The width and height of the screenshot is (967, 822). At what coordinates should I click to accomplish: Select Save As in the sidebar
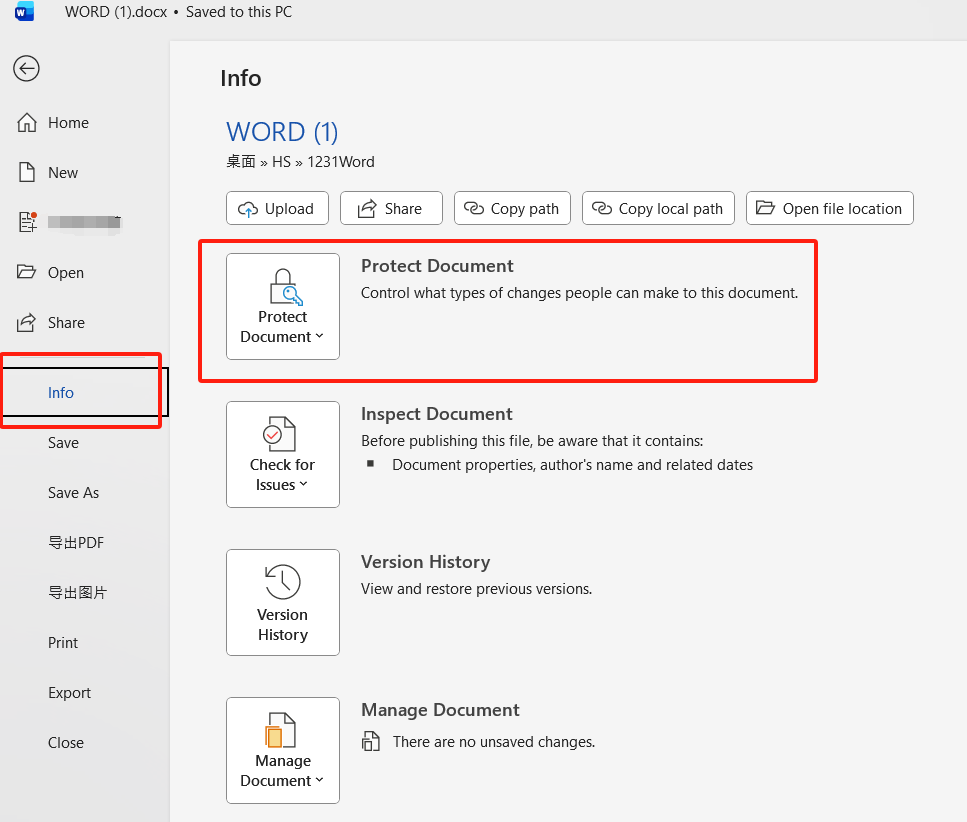[73, 492]
